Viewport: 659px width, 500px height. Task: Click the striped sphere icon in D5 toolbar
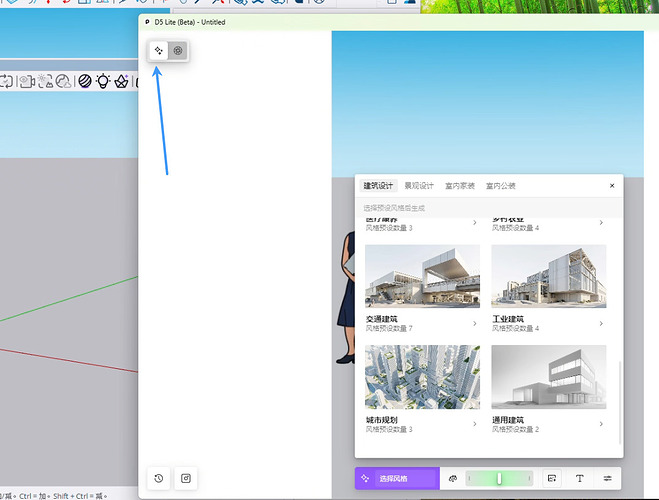85,81
